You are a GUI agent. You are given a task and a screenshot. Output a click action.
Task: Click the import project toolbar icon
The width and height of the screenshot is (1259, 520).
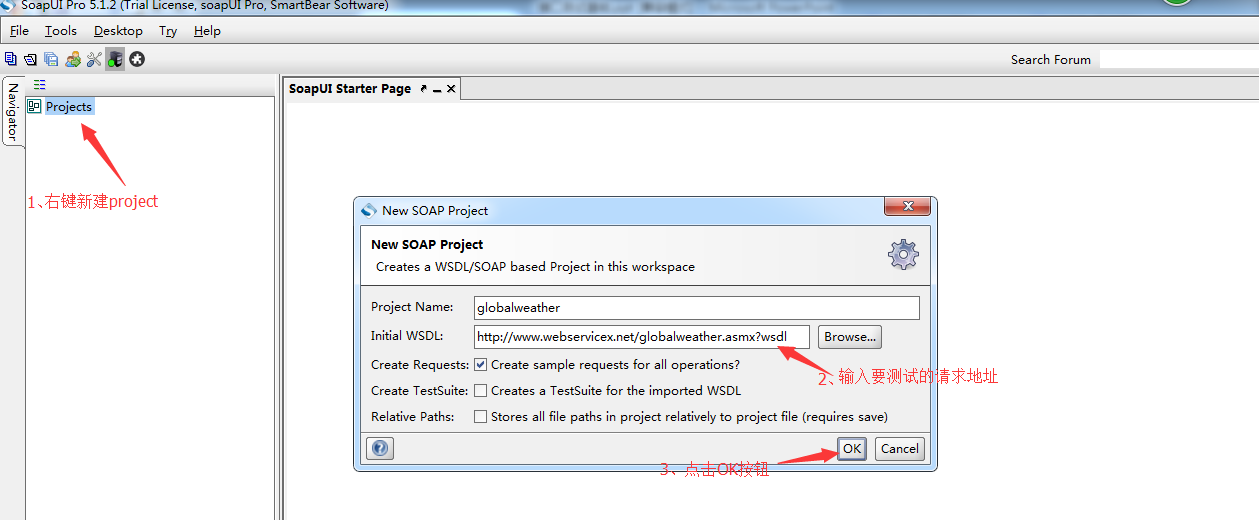pyautogui.click(x=30, y=59)
